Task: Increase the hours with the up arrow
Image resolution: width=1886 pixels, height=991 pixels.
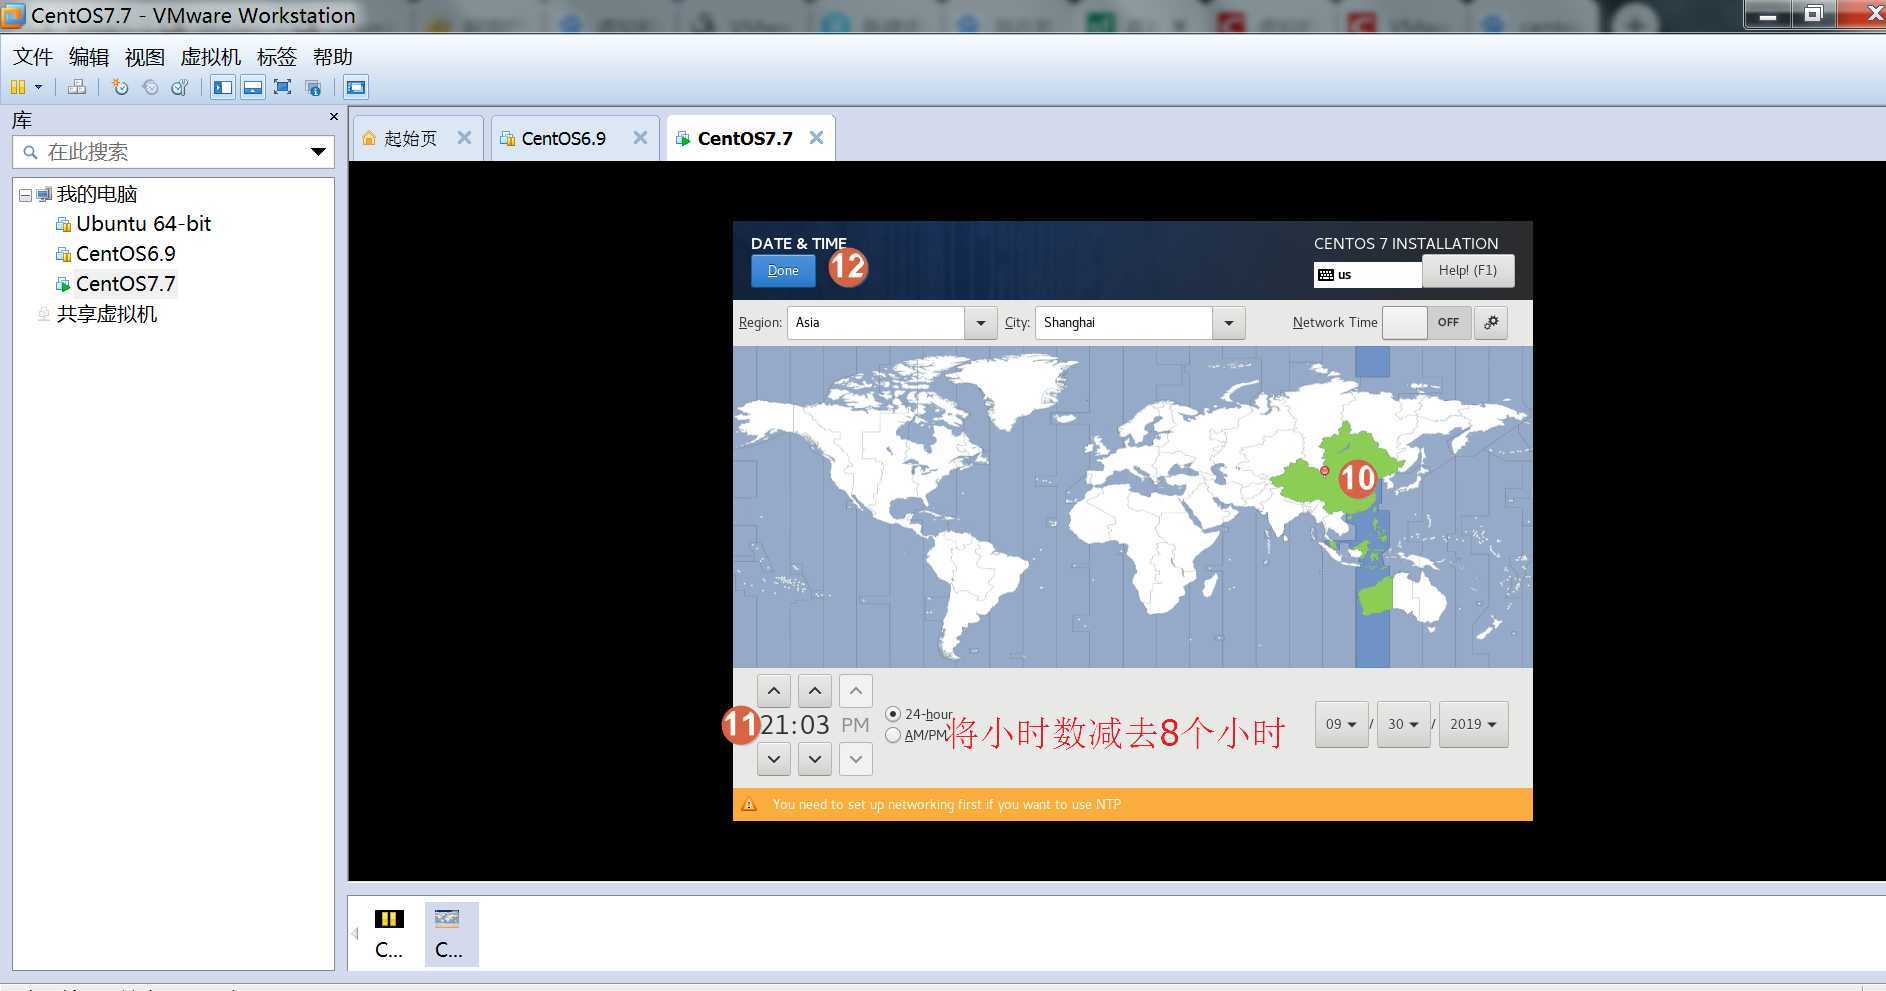Action: point(774,691)
